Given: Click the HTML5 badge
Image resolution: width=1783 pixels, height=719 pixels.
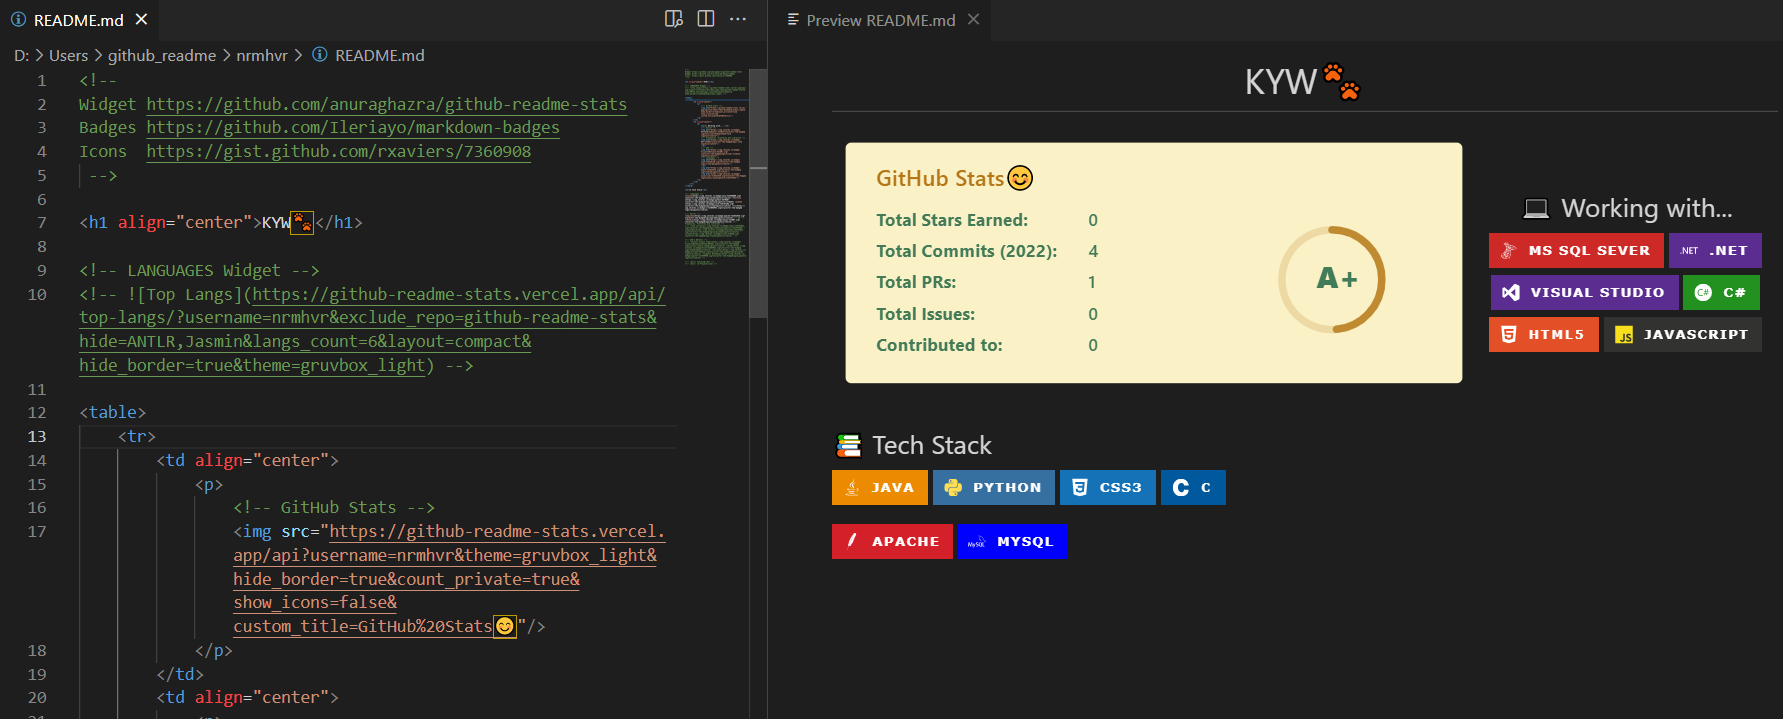Looking at the screenshot, I should click(1544, 334).
